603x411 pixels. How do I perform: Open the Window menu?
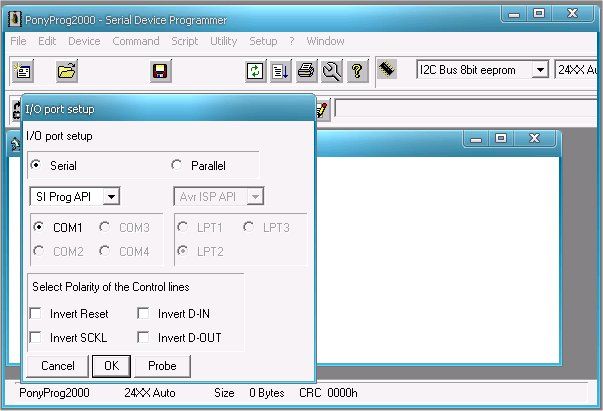coord(325,41)
